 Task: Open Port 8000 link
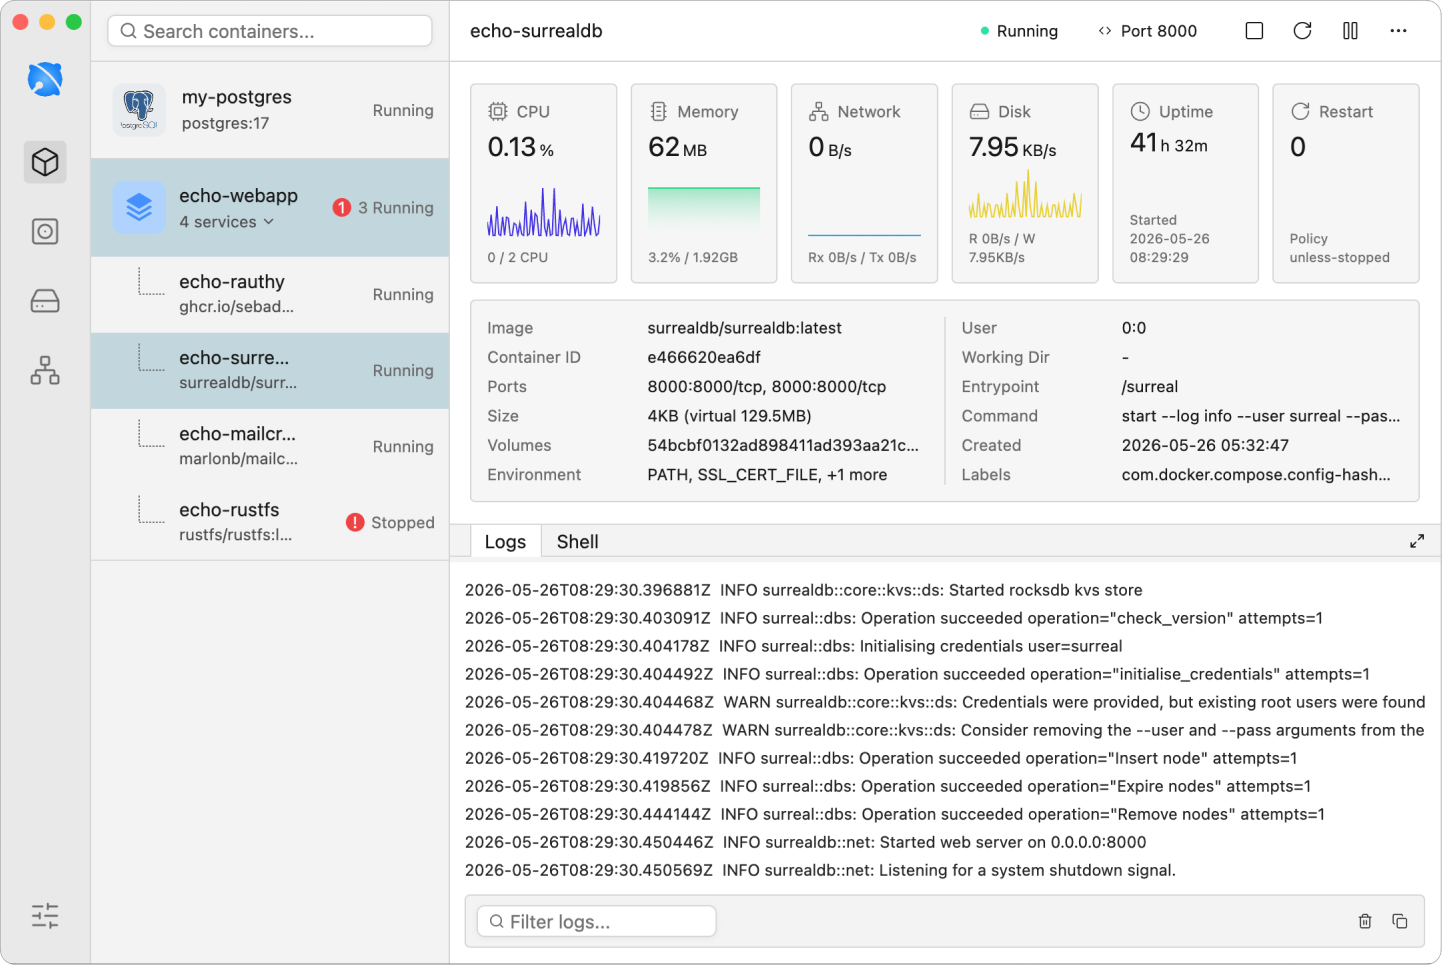click(1147, 31)
